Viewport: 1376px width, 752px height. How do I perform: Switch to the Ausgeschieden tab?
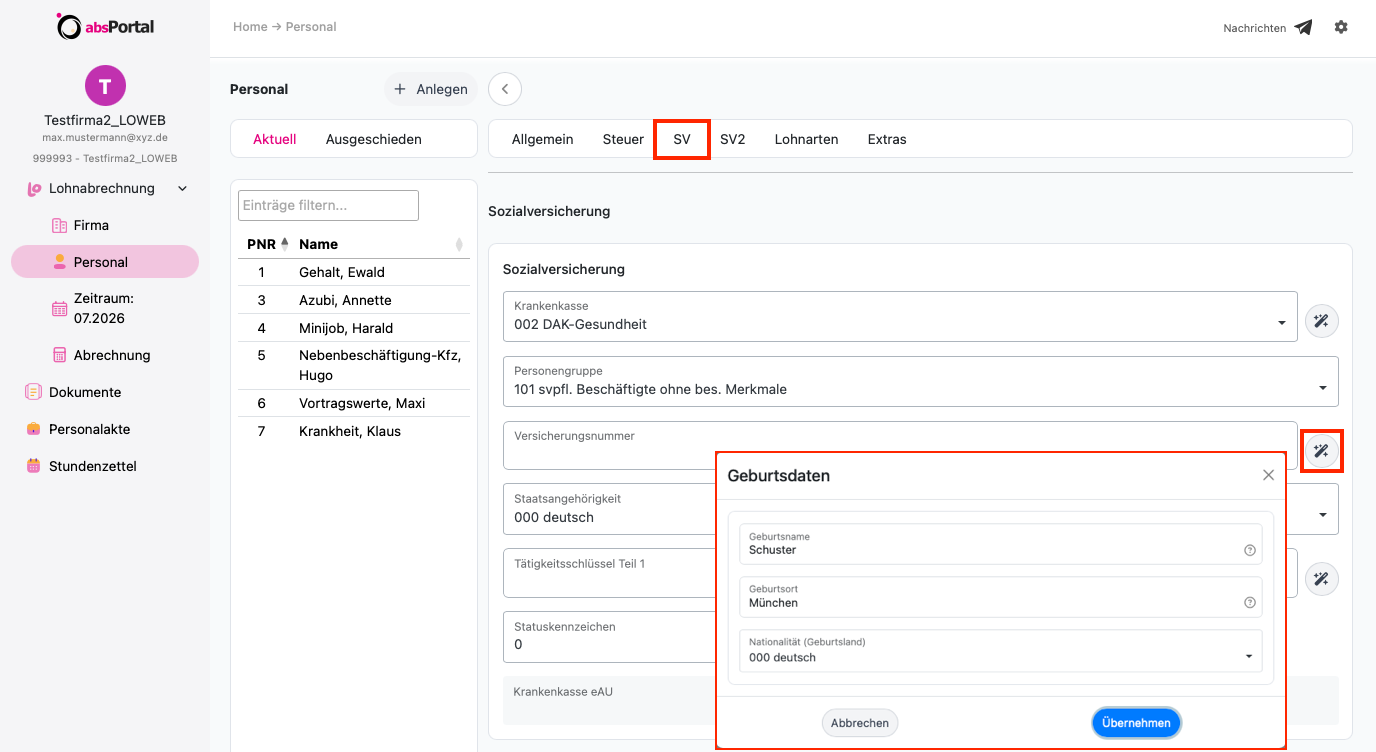[374, 139]
